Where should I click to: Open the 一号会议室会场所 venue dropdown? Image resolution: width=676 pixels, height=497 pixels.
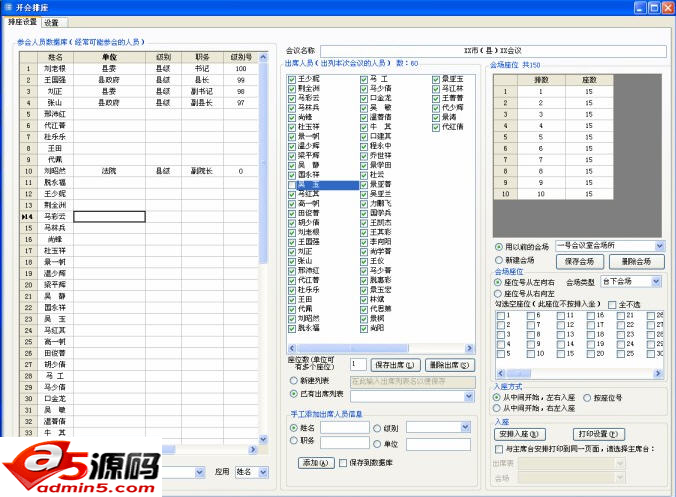[659, 246]
